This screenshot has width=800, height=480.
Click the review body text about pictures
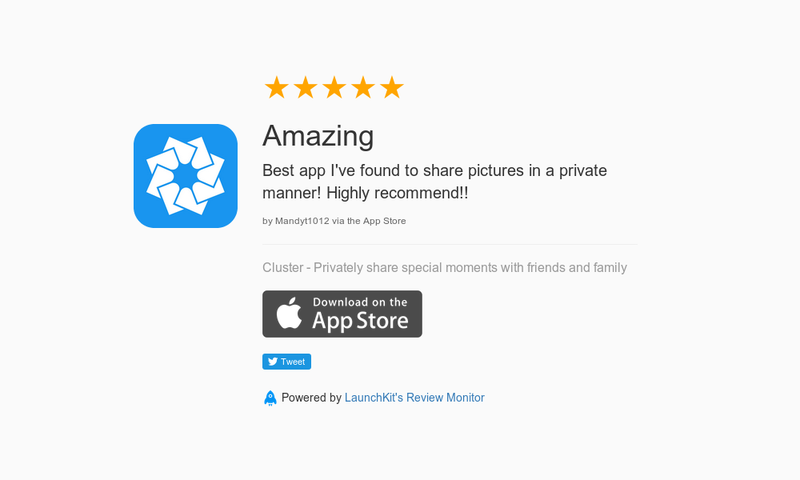click(x=434, y=182)
